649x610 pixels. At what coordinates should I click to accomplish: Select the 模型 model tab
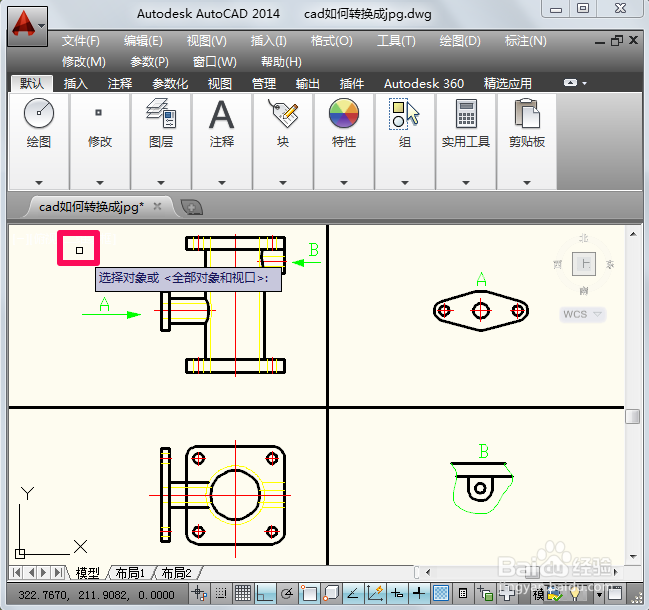point(87,573)
